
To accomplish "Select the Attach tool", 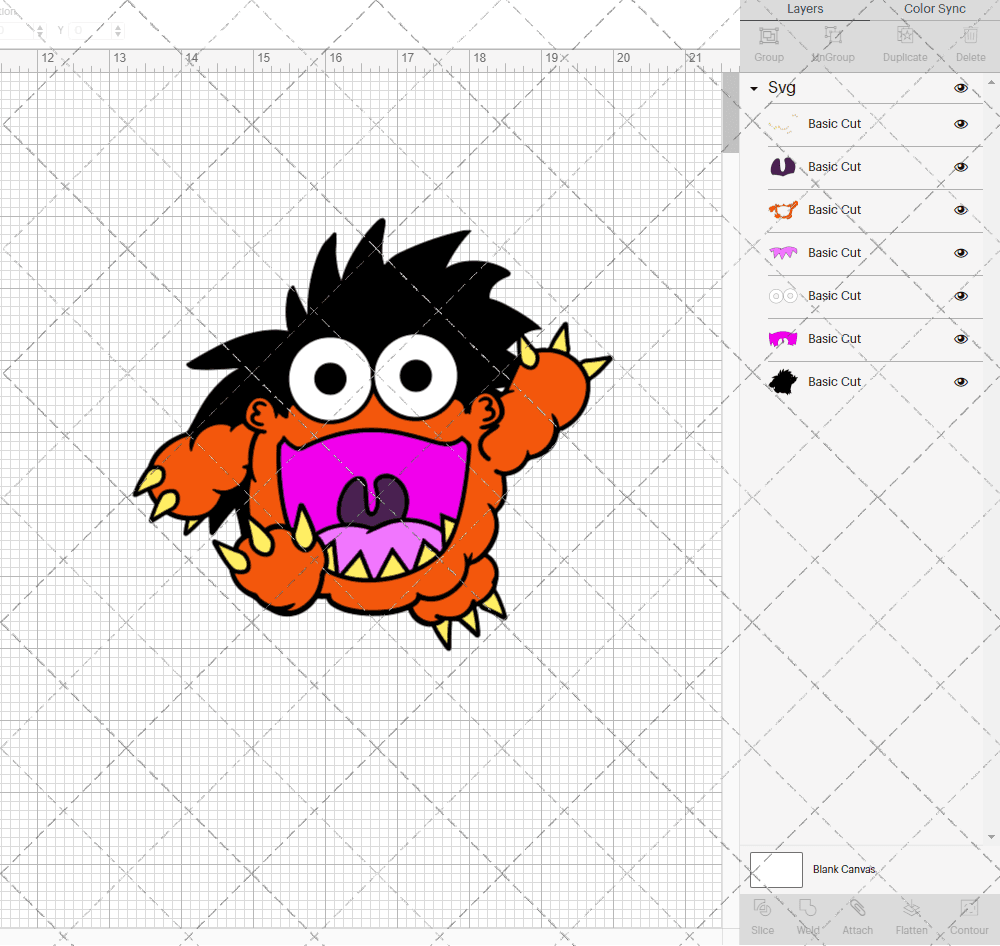I will 857,916.
